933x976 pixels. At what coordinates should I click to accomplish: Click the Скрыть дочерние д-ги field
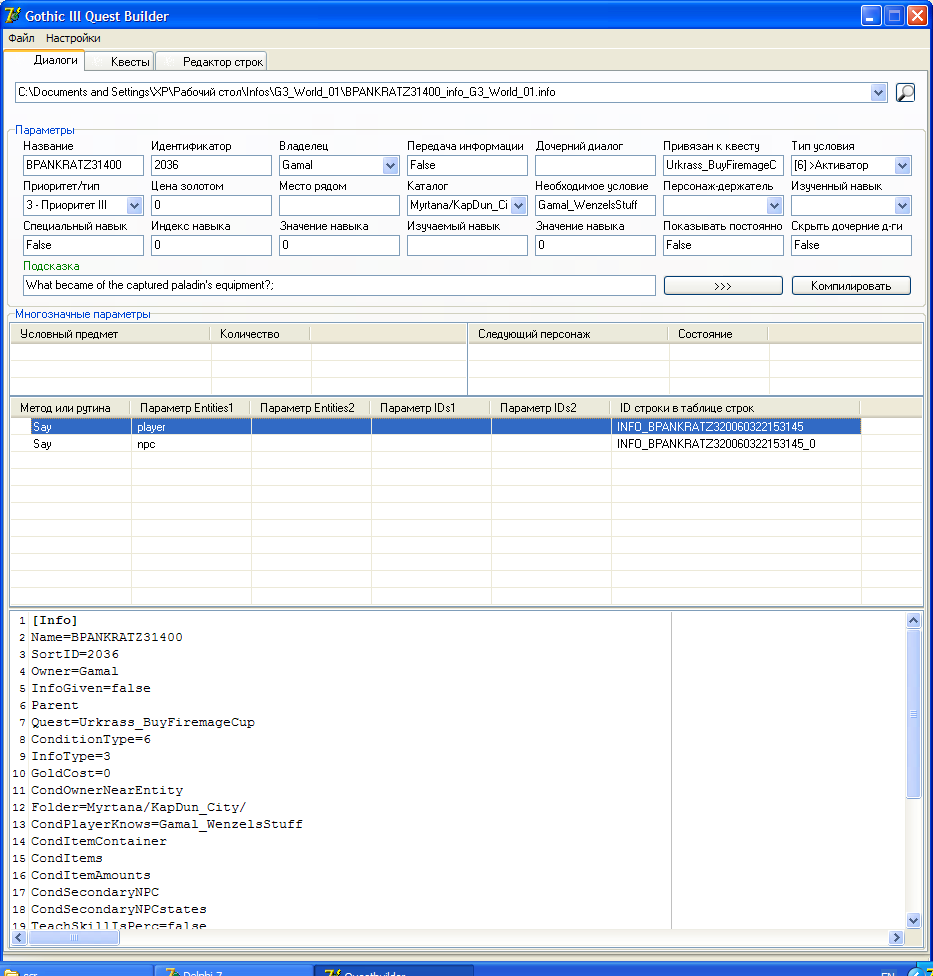point(851,245)
